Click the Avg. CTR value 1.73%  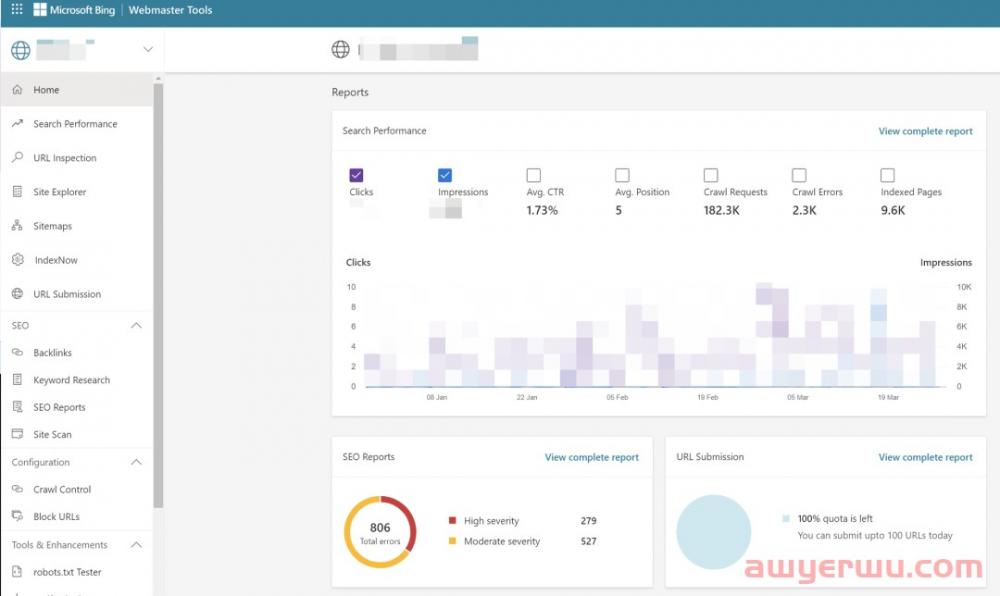pos(542,210)
